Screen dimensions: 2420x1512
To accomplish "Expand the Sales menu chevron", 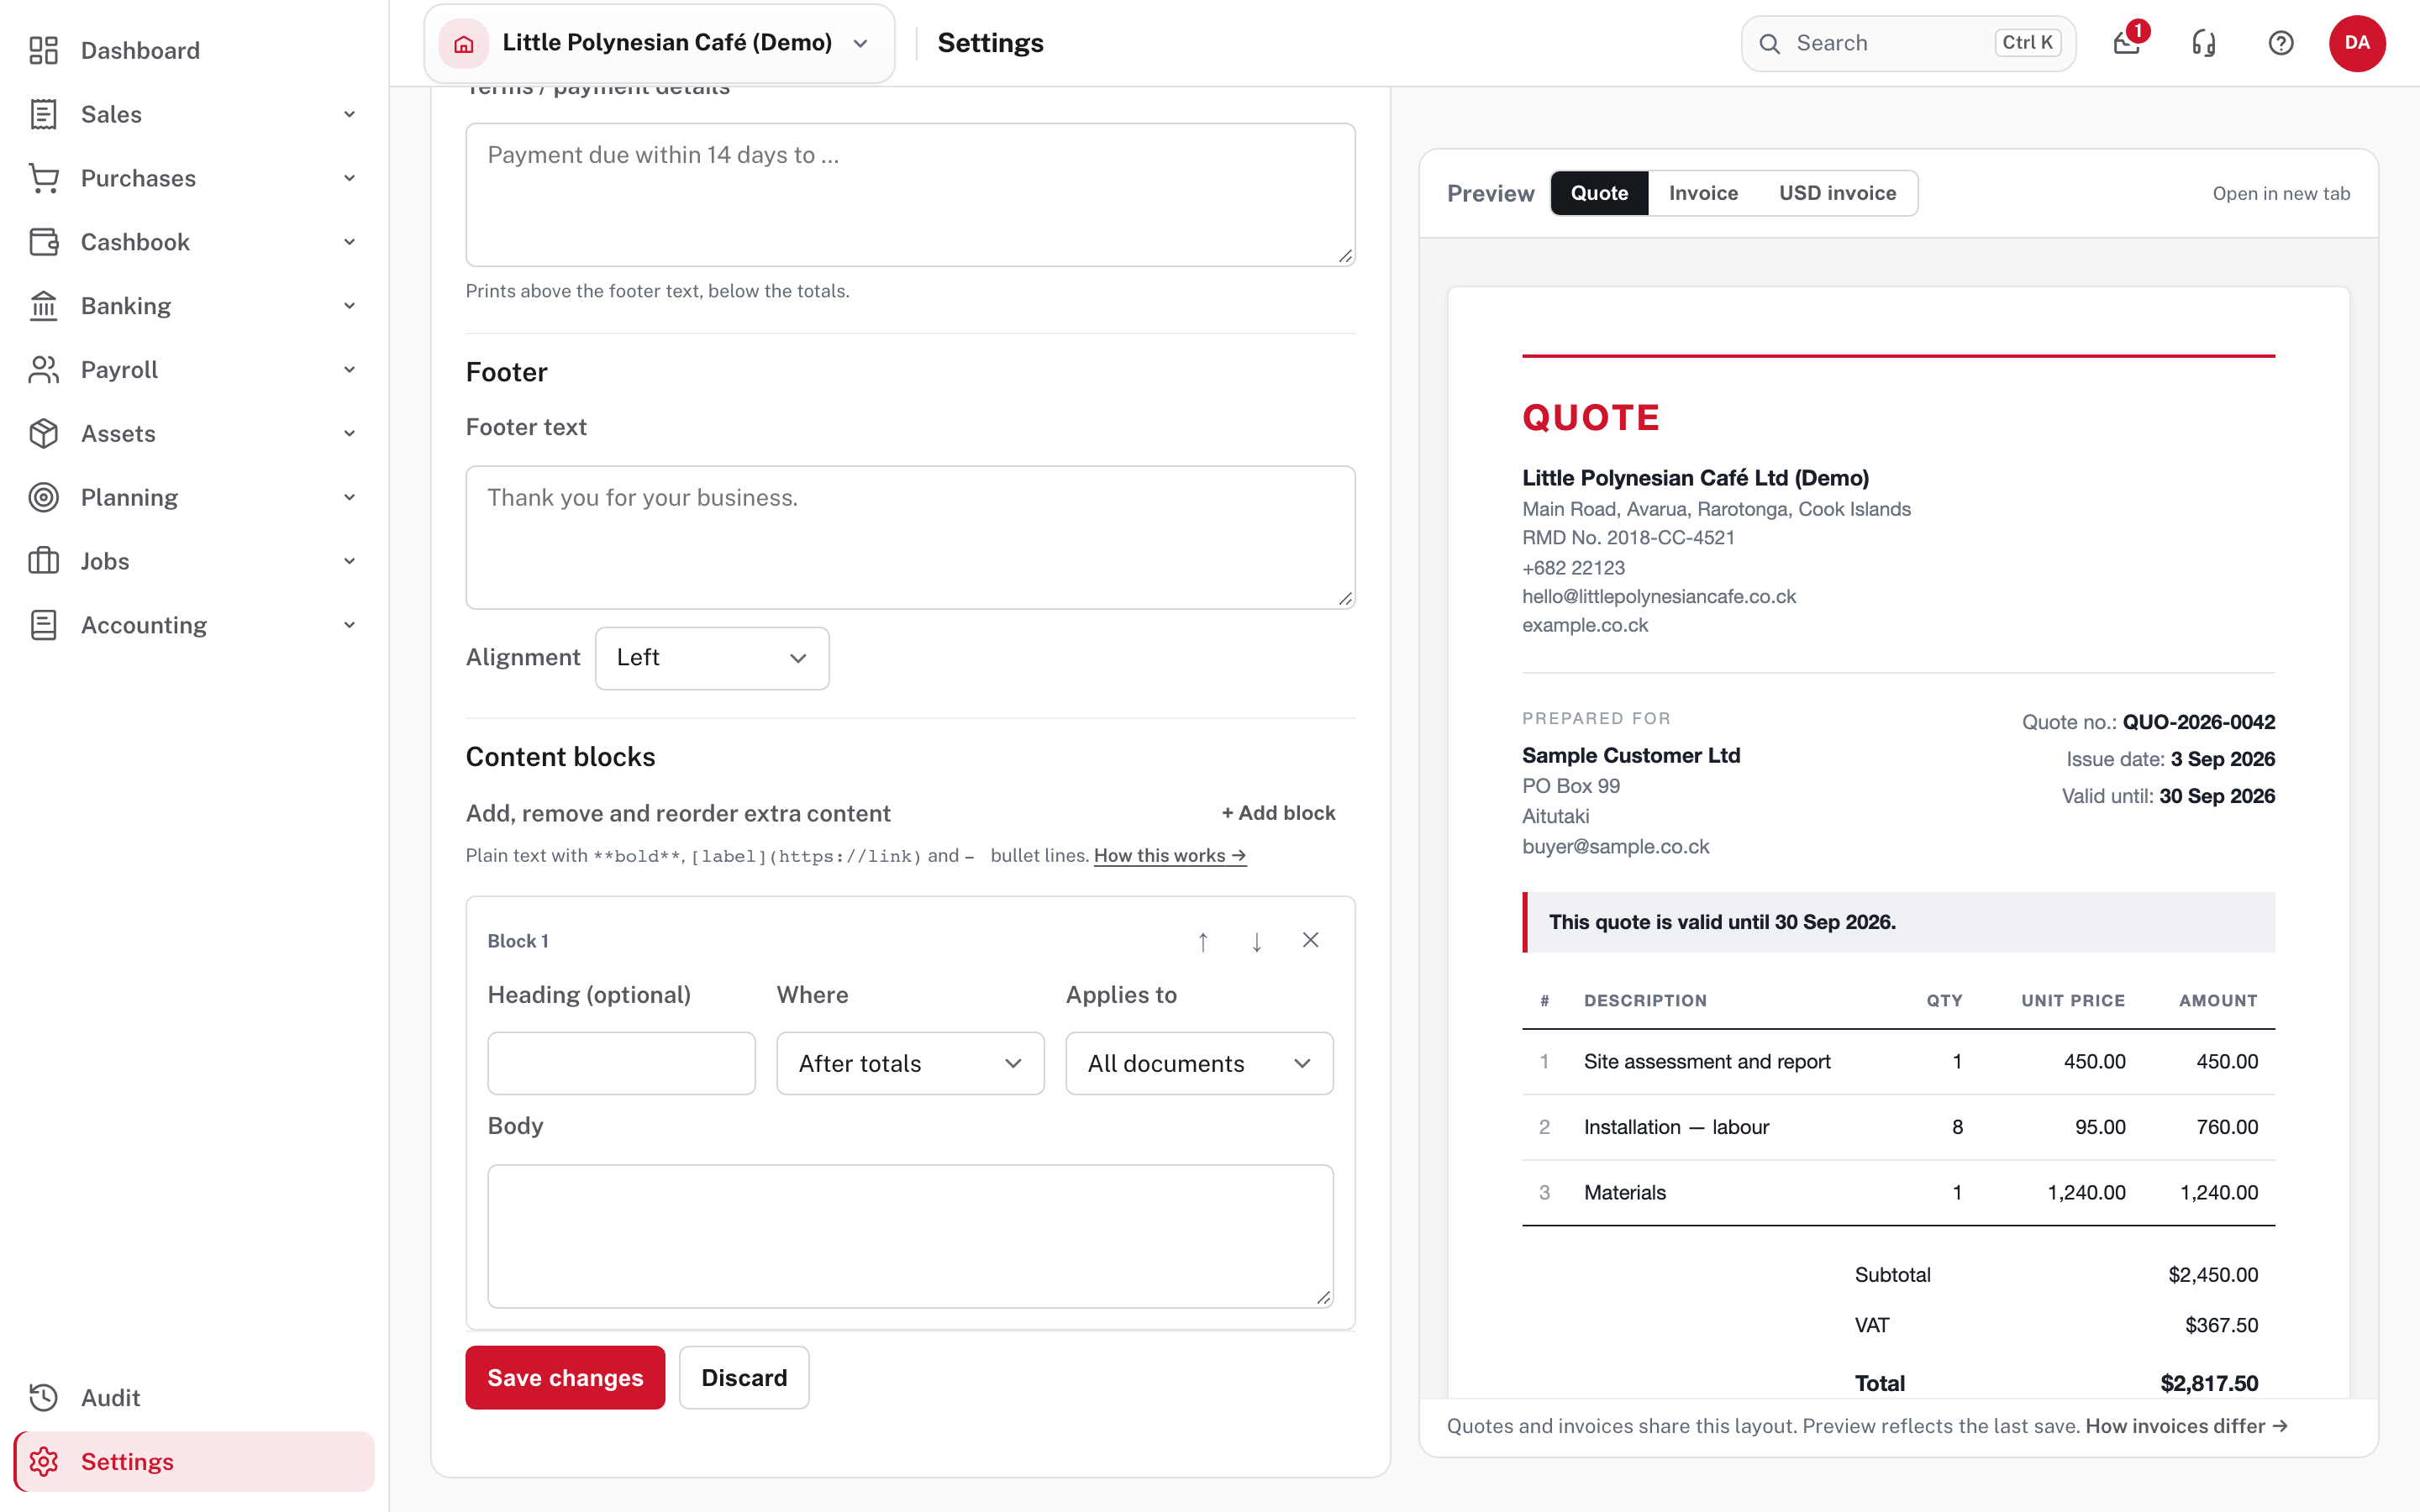I will [349, 114].
